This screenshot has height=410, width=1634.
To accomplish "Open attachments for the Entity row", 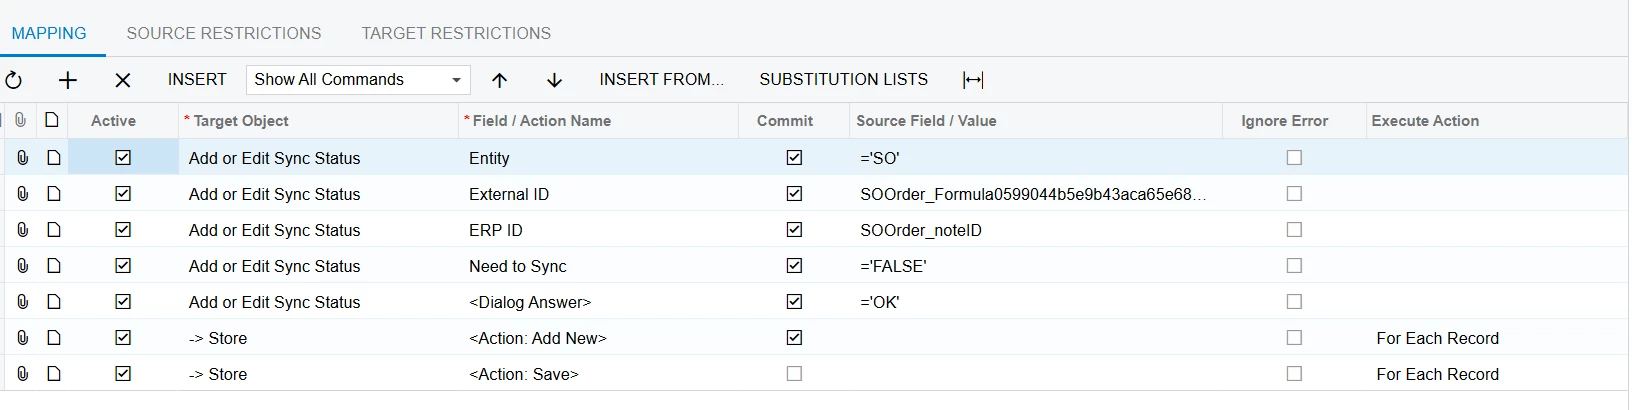I will pos(22,158).
